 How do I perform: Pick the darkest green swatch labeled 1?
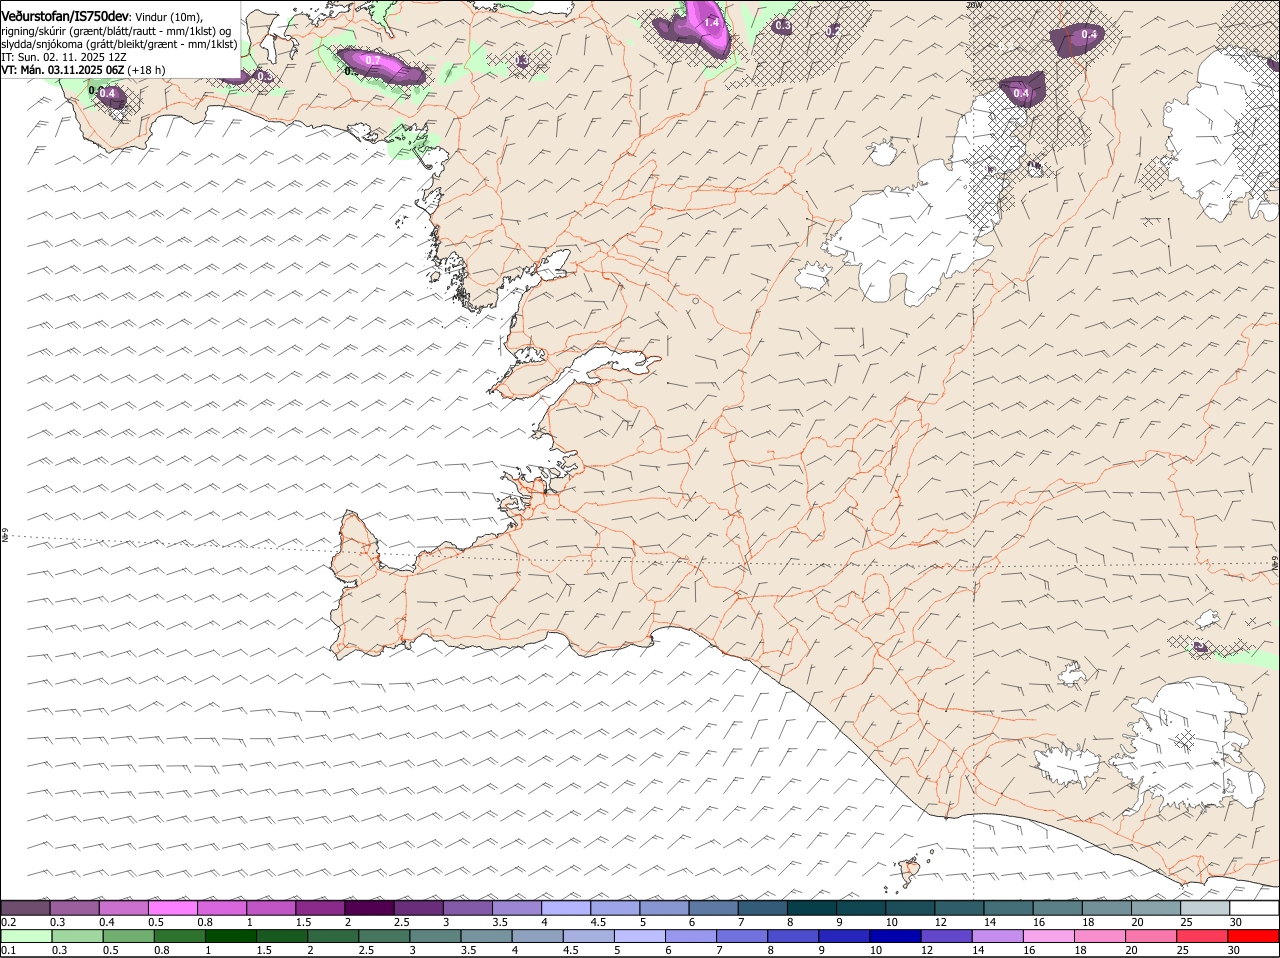[x=231, y=936]
